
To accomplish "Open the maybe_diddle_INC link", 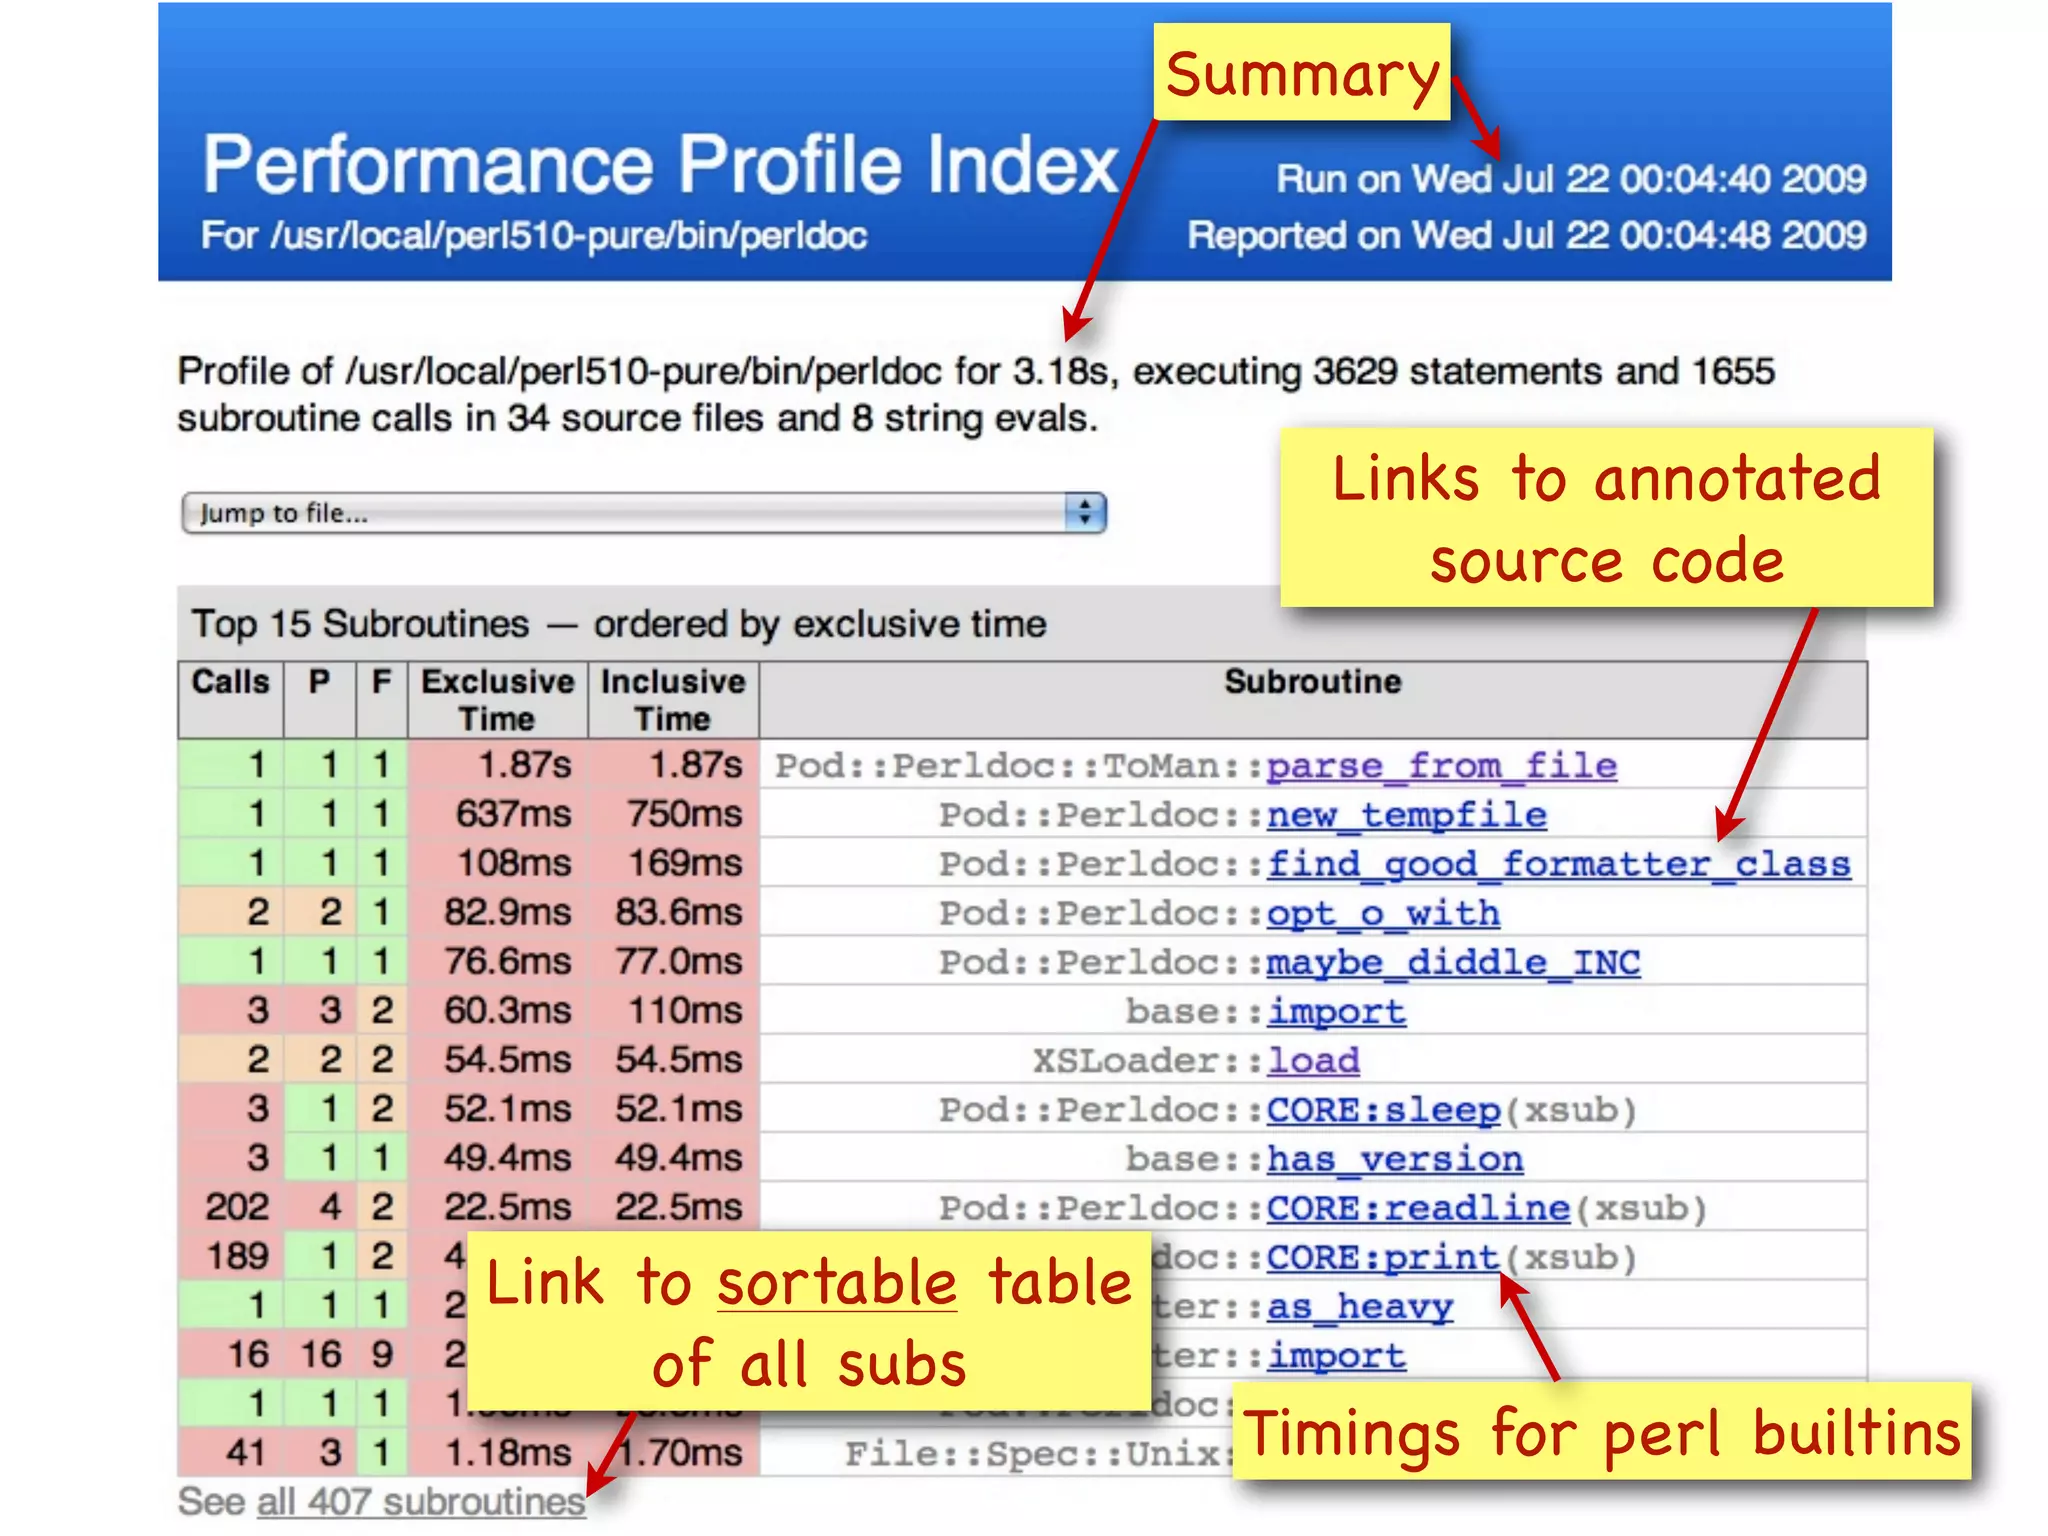I will pos(1453,962).
